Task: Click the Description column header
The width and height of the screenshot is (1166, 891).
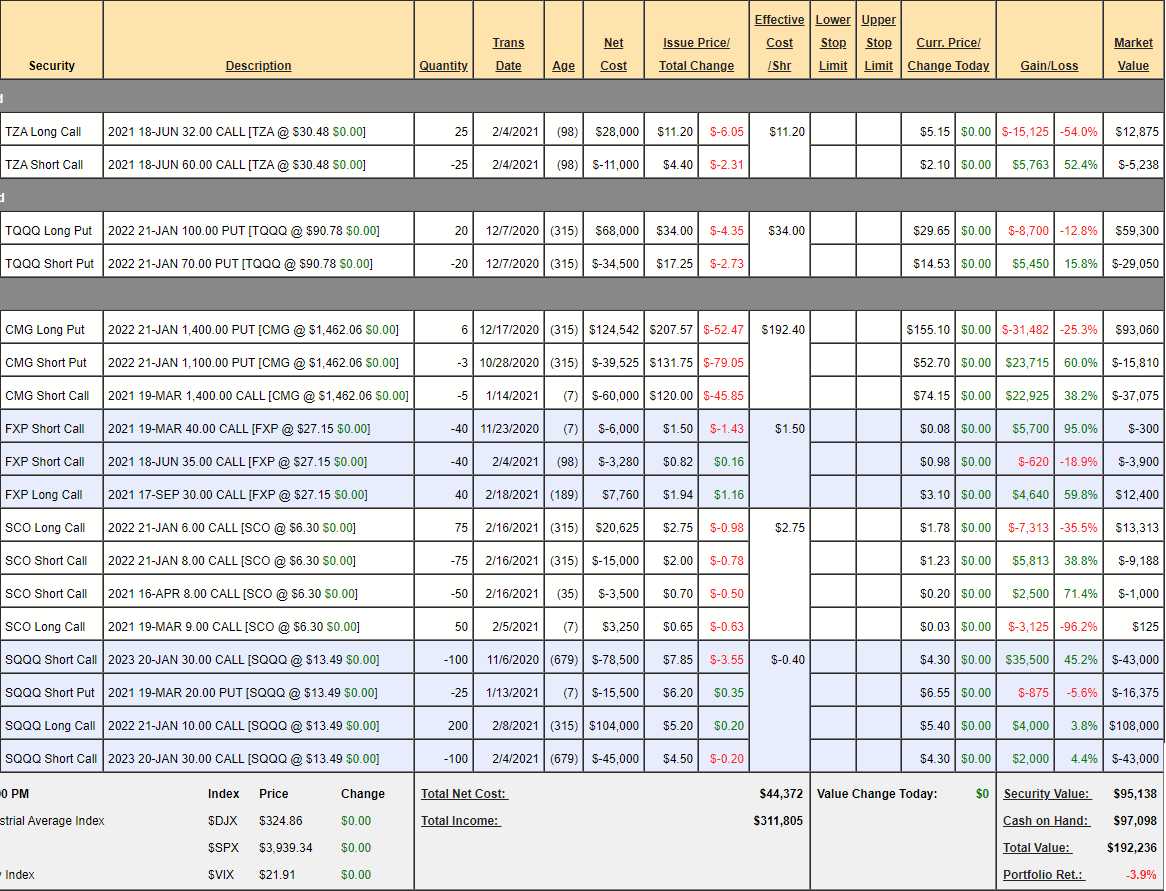Action: (258, 66)
